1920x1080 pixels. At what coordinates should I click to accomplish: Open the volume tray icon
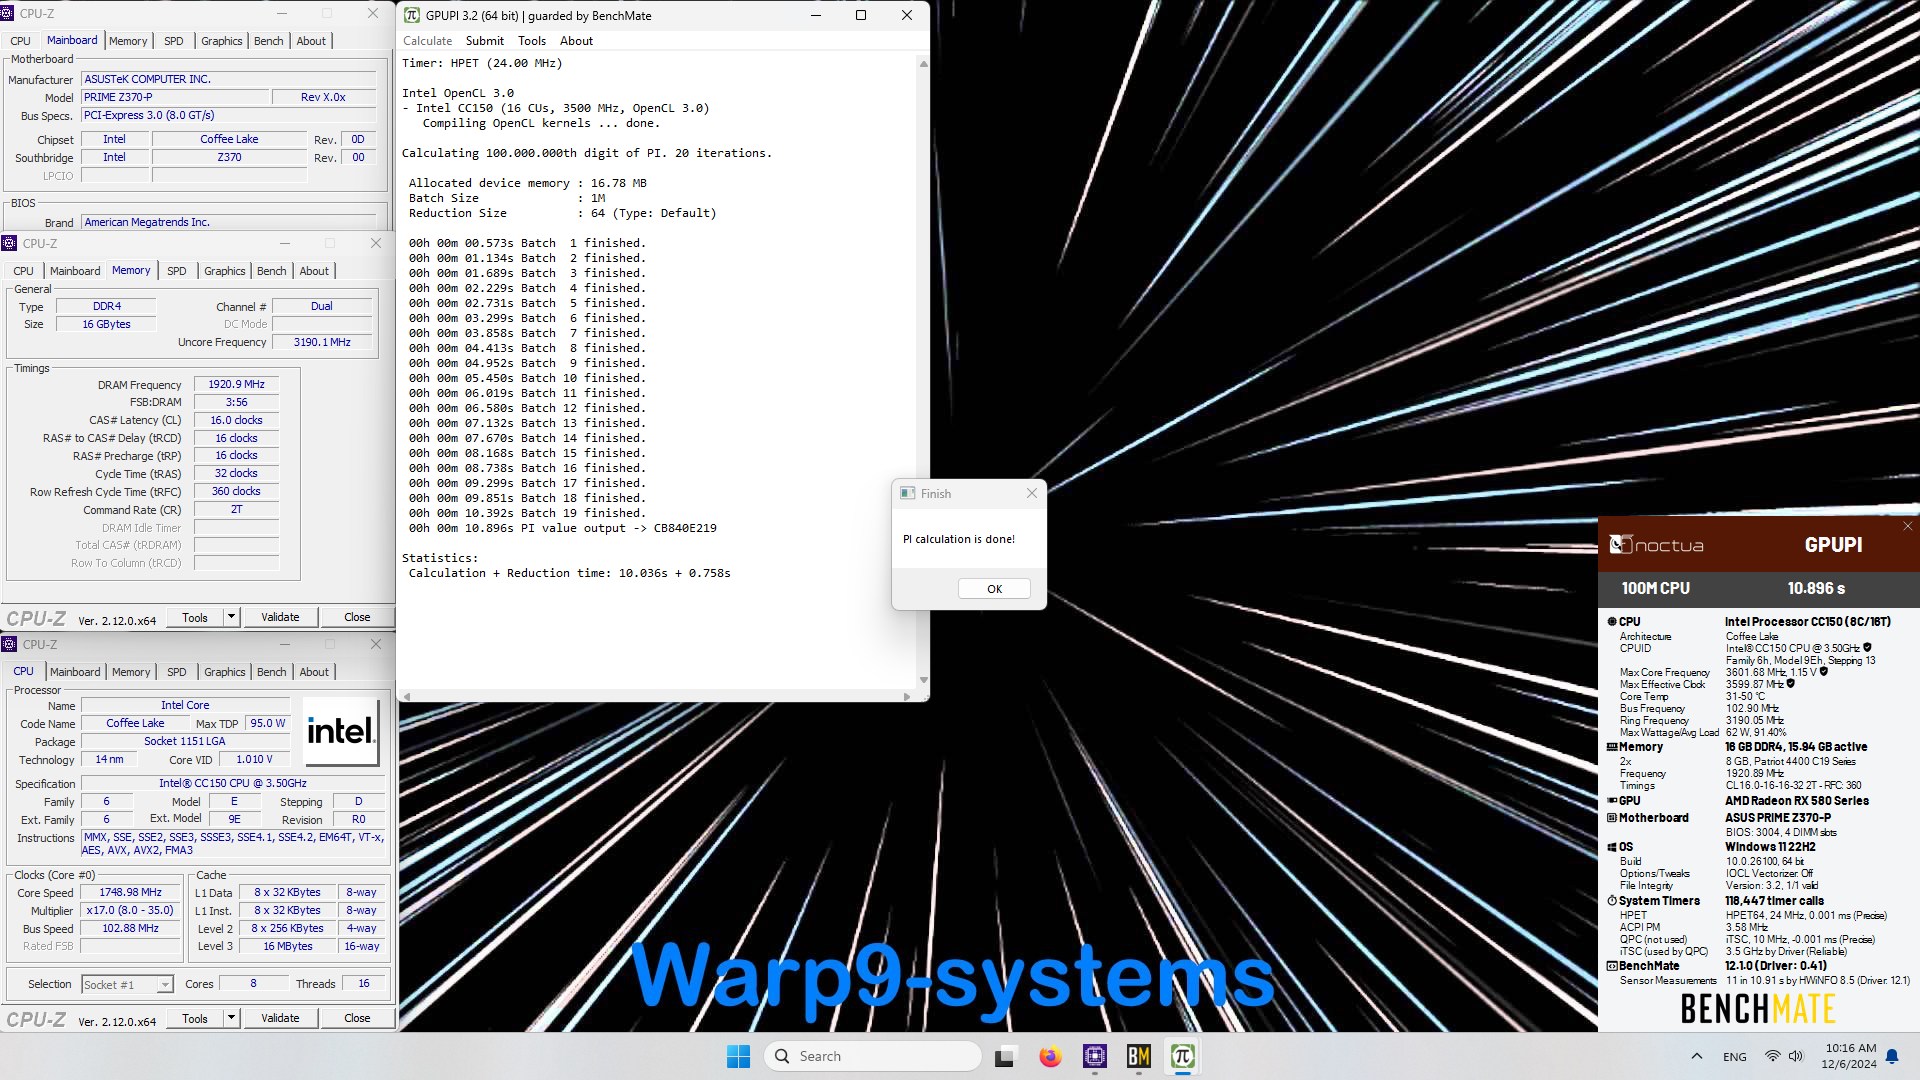(x=1796, y=1056)
